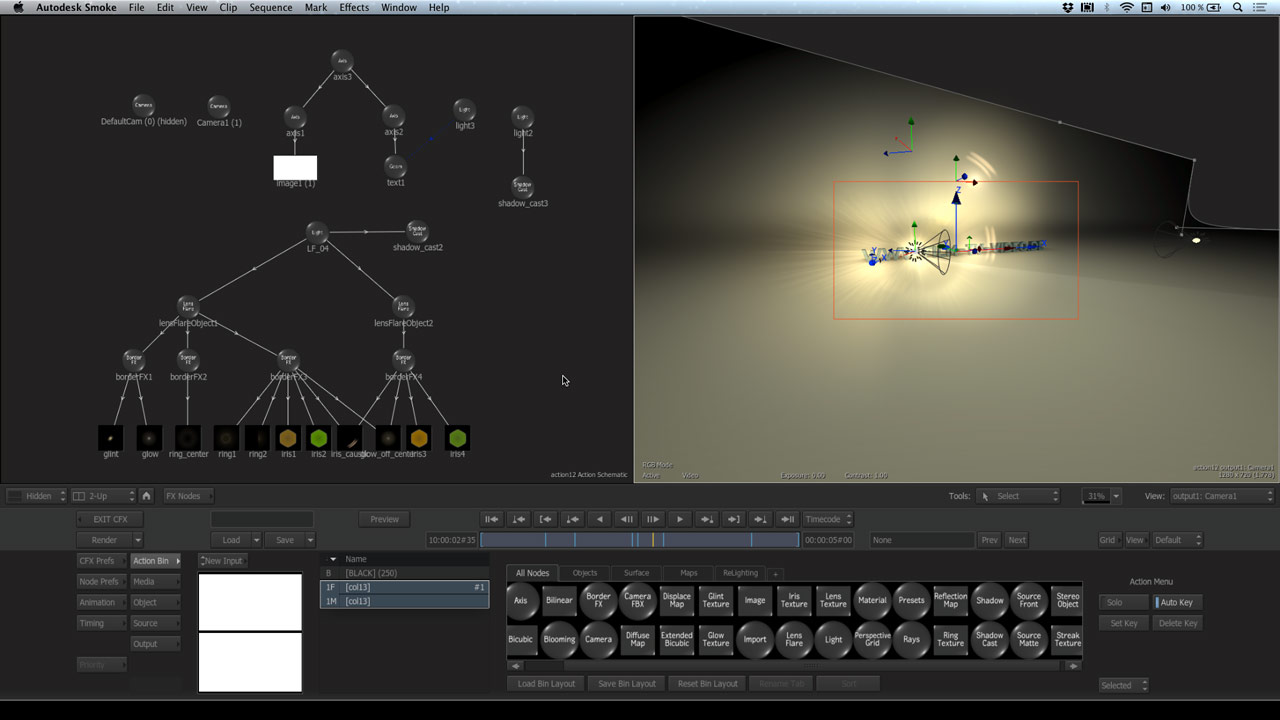The width and height of the screenshot is (1280, 720).
Task: Toggle the Auto Key button
Action: [x=1176, y=602]
